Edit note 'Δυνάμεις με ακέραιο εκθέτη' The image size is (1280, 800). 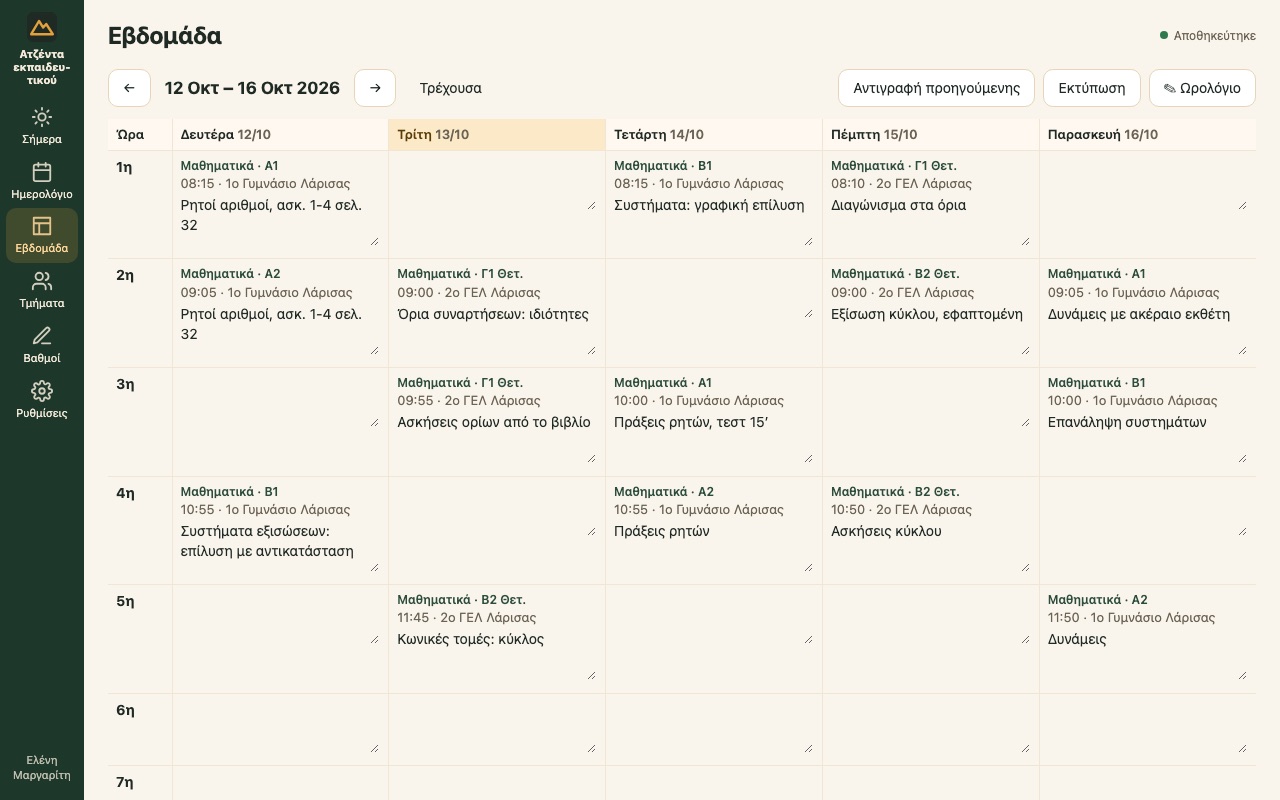tap(1147, 330)
